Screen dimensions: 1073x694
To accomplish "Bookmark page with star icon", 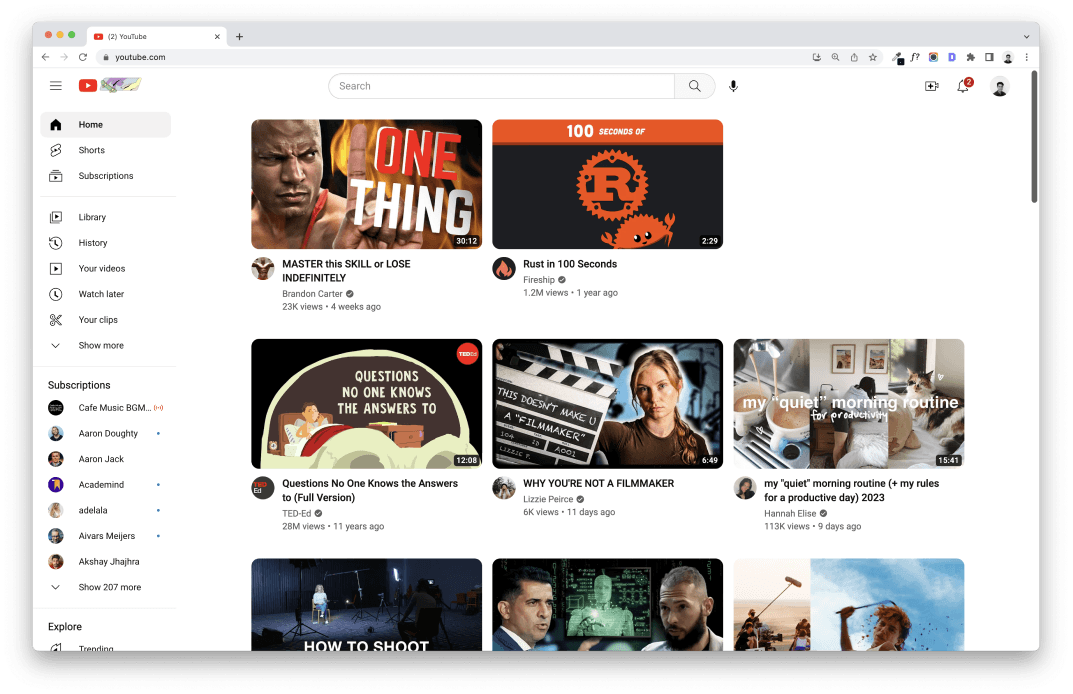I will point(872,58).
